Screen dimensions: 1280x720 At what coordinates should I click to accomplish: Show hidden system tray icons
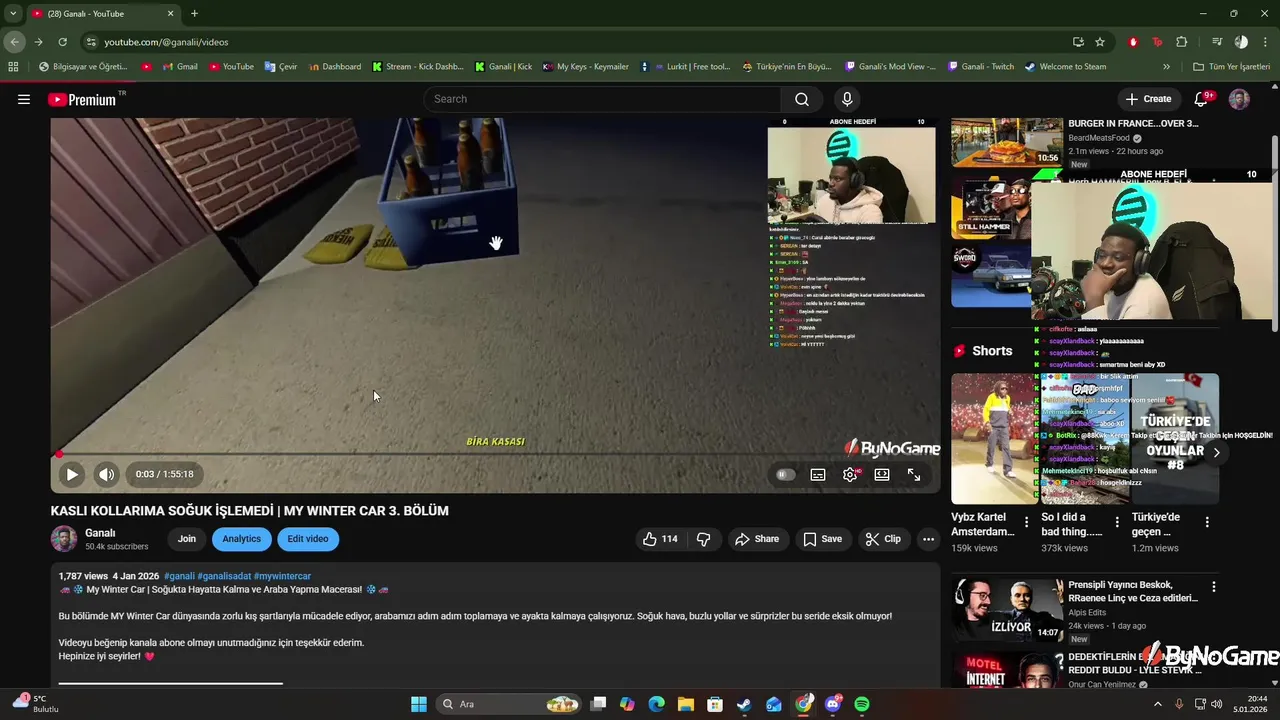coord(1158,704)
